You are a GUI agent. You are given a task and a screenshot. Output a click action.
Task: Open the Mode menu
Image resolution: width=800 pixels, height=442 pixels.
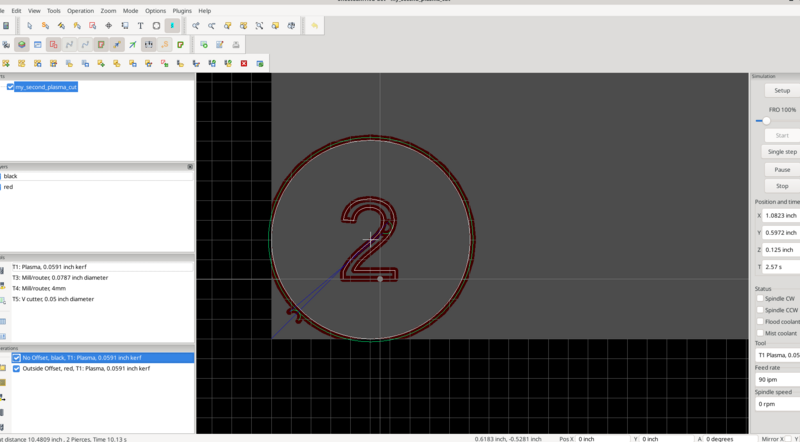130,11
